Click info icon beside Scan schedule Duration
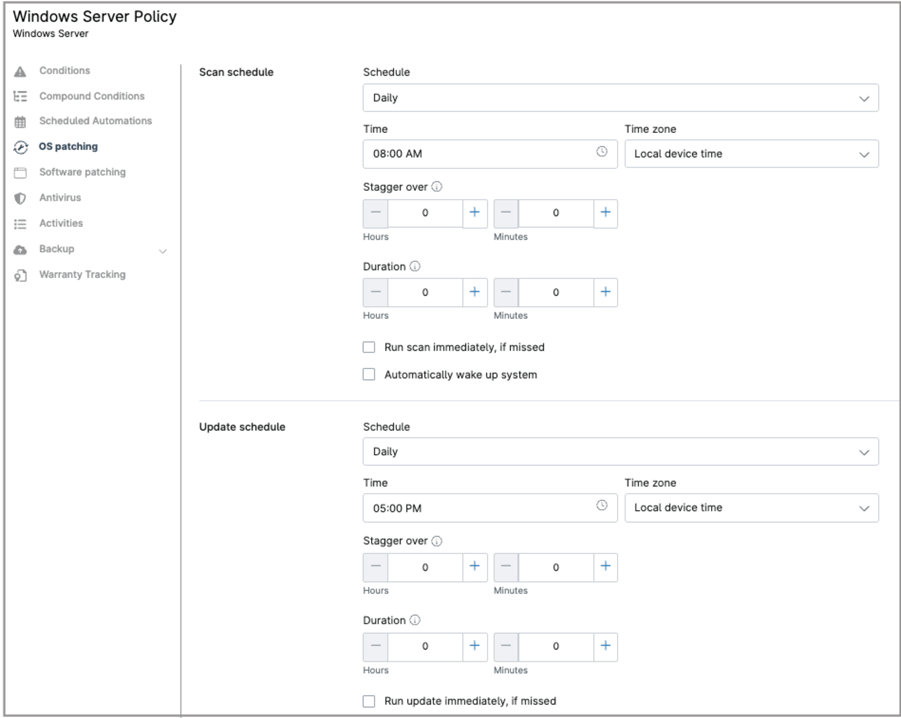 pos(415,267)
